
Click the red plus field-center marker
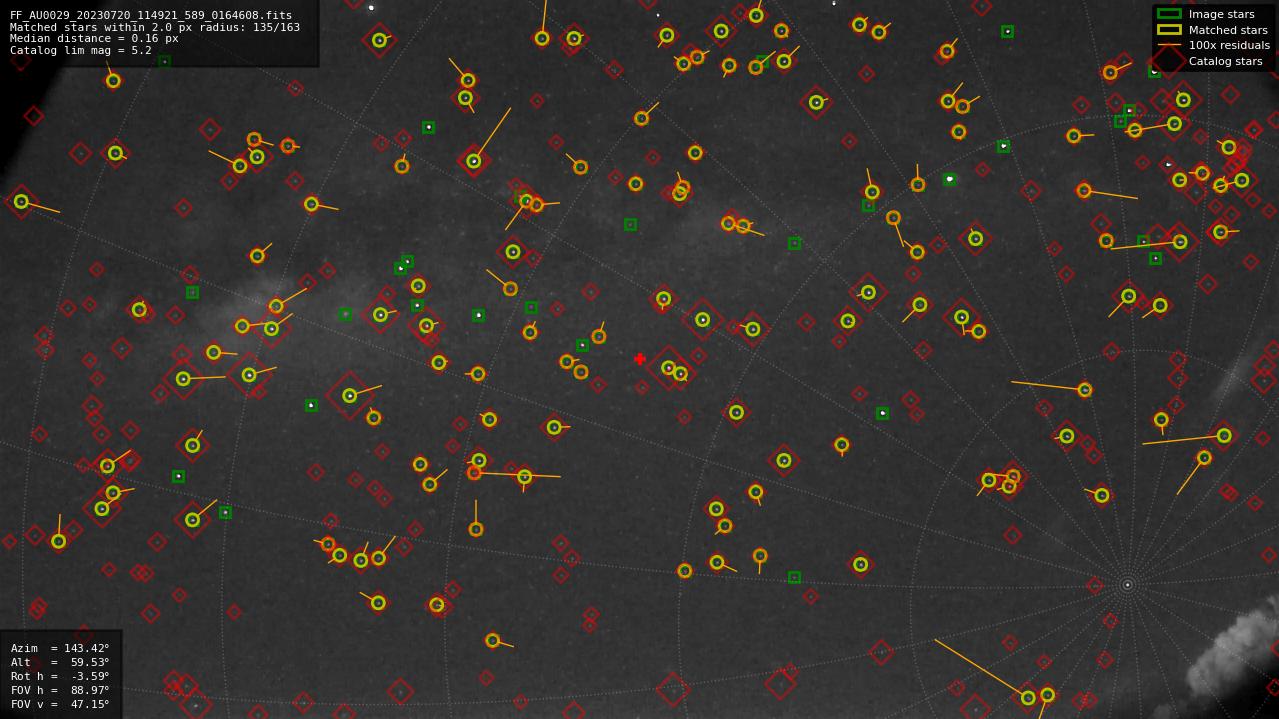640,359
